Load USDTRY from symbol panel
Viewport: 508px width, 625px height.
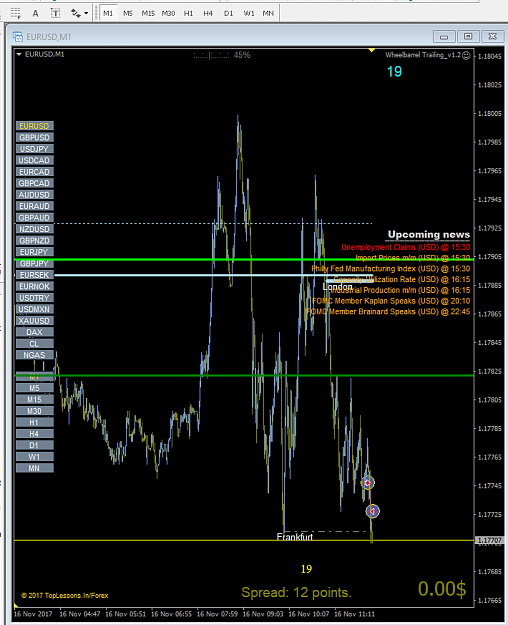pyautogui.click(x=34, y=298)
